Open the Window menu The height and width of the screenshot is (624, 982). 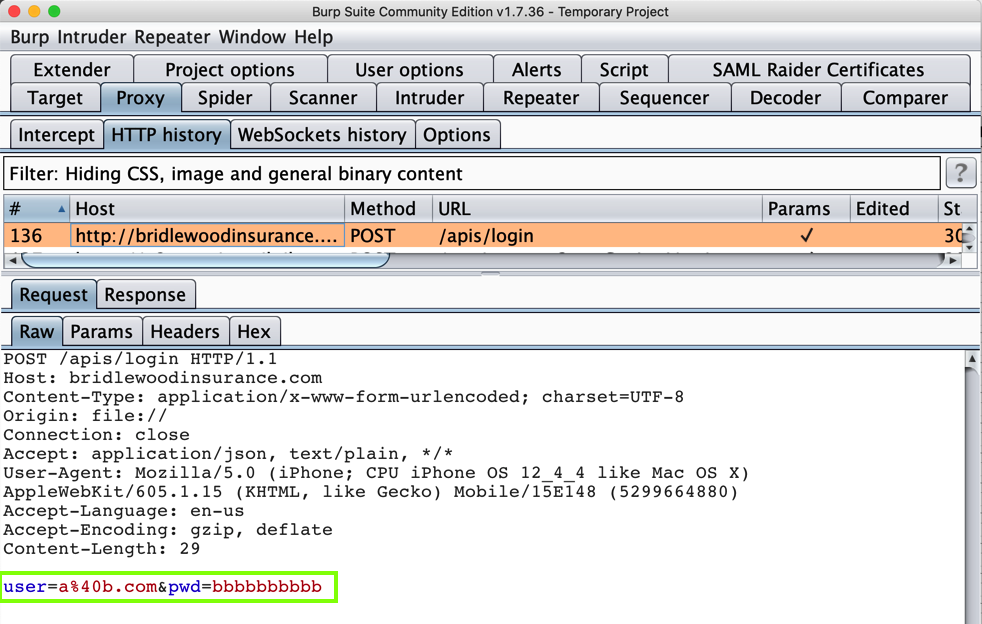point(252,37)
